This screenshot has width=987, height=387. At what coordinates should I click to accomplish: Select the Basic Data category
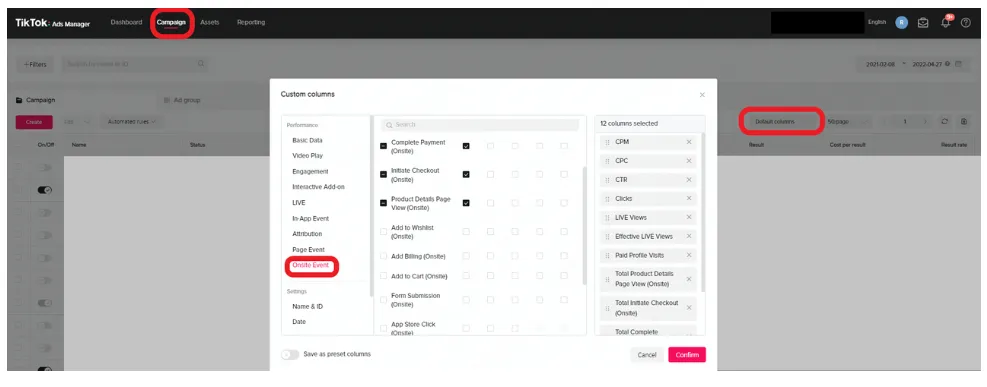[307, 140]
